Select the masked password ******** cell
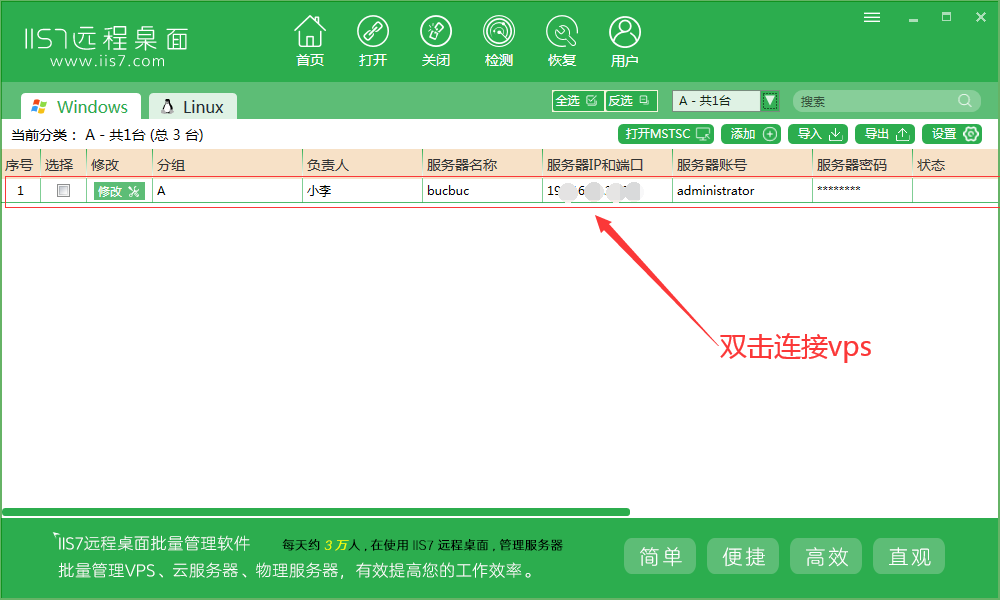The width and height of the screenshot is (1000, 600). 862,190
